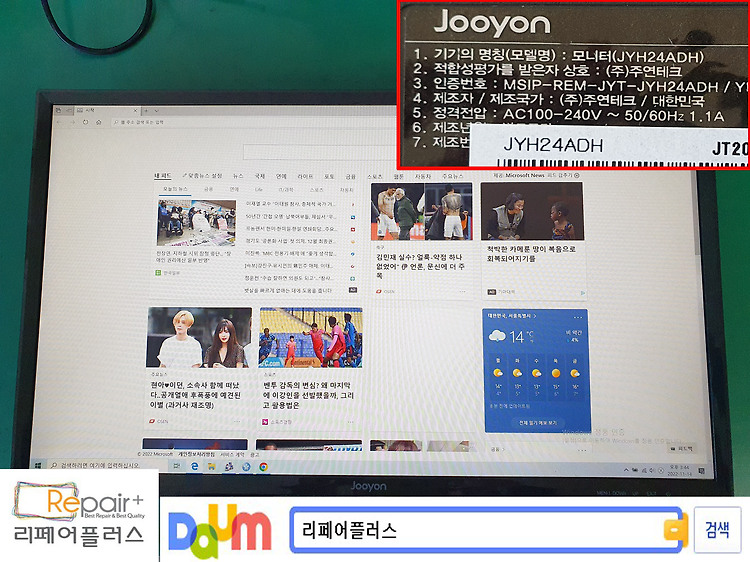Open the more options dots on the 김민재 card

click(x=463, y=291)
